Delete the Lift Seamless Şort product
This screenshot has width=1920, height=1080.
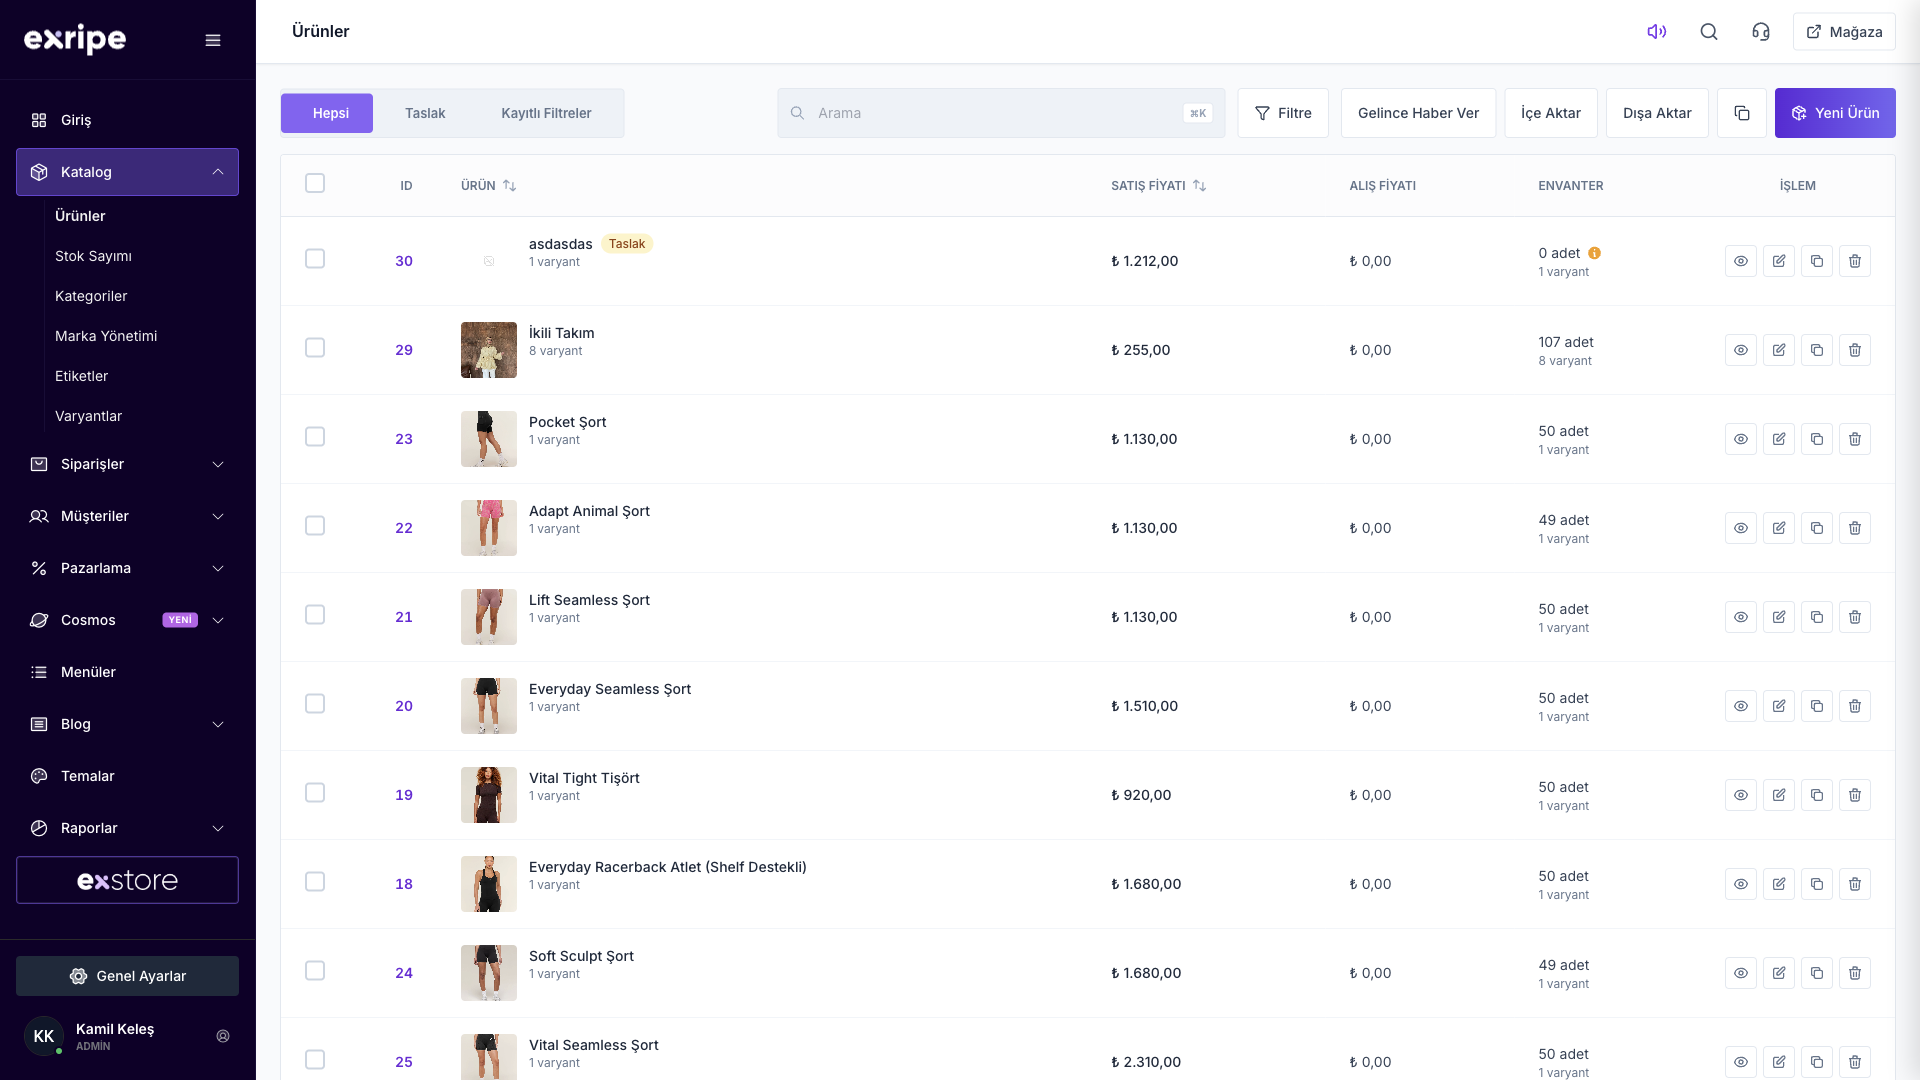1855,617
